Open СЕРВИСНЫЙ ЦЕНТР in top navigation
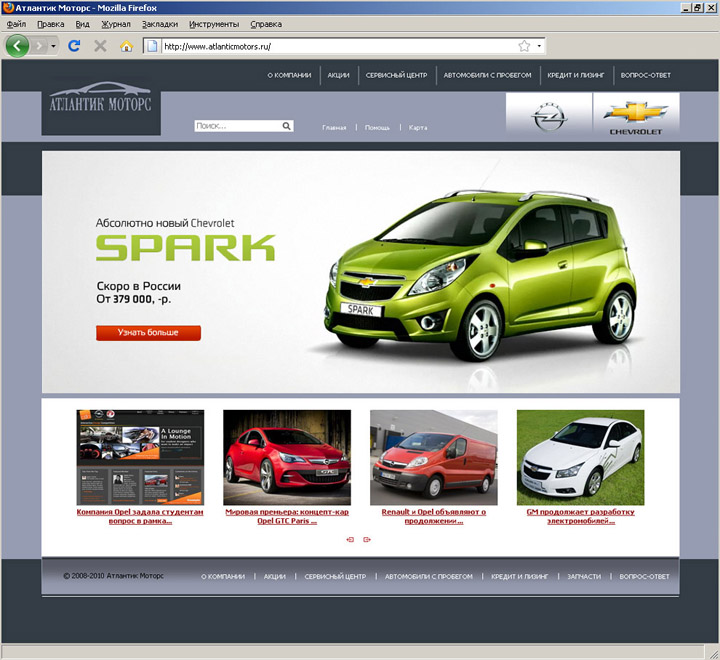Image resolution: width=720 pixels, height=660 pixels. (x=396, y=75)
